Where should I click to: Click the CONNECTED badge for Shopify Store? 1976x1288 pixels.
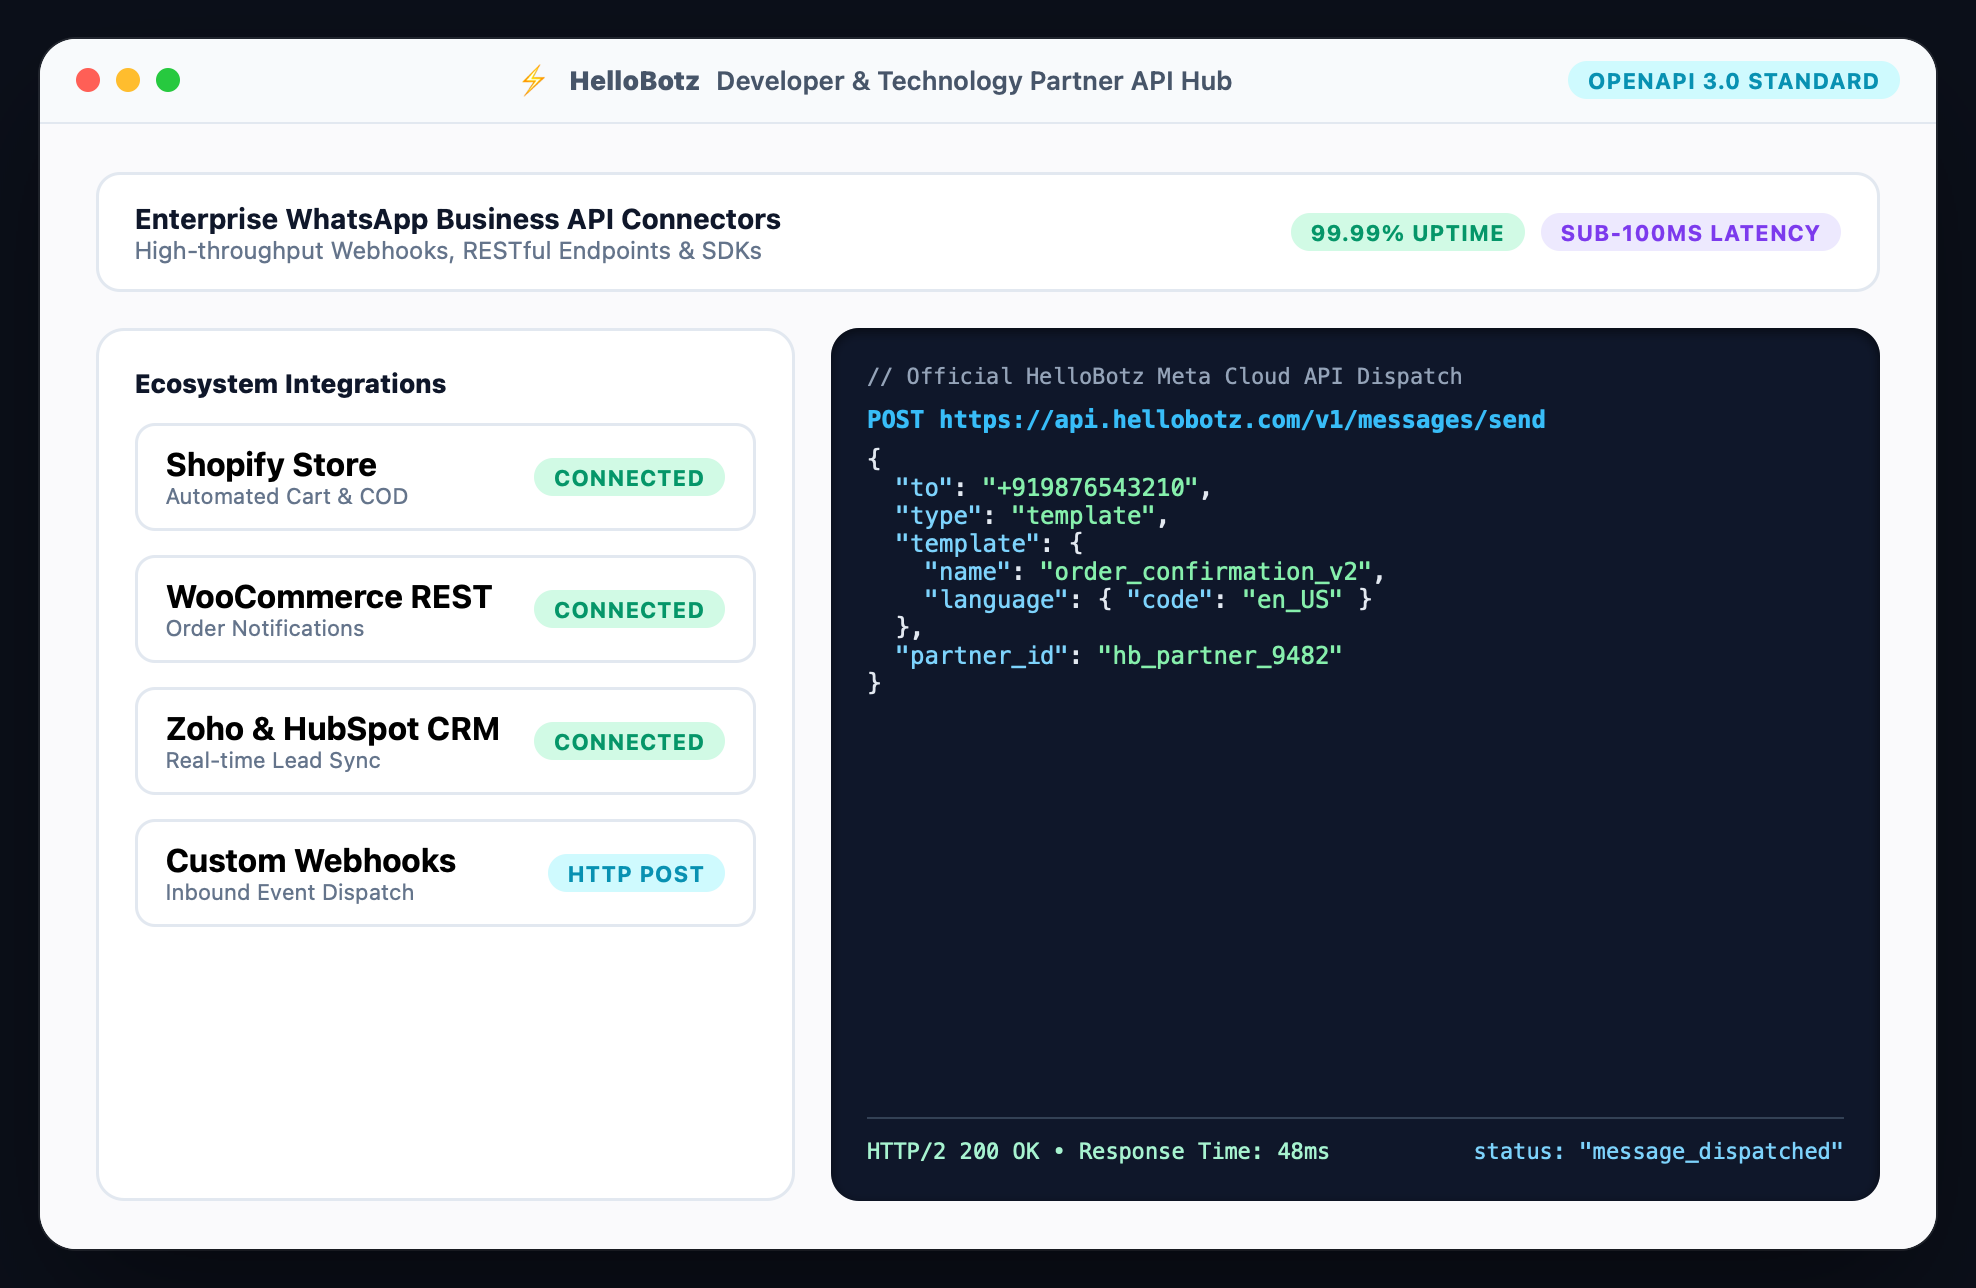629,478
